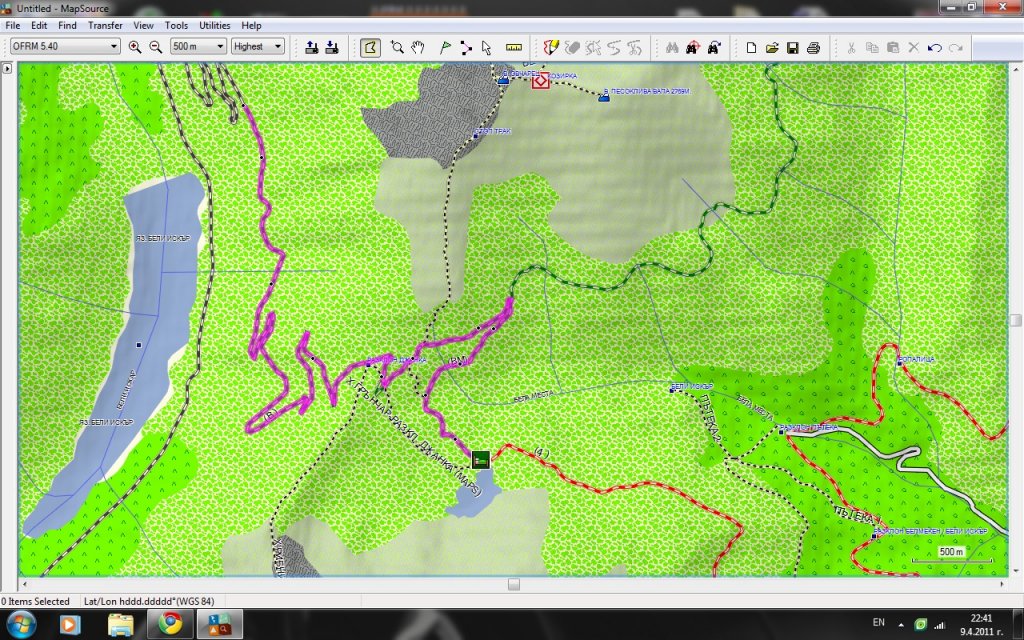Viewport: 1024px width, 640px height.
Task: Click the Save file button
Action: 792,47
